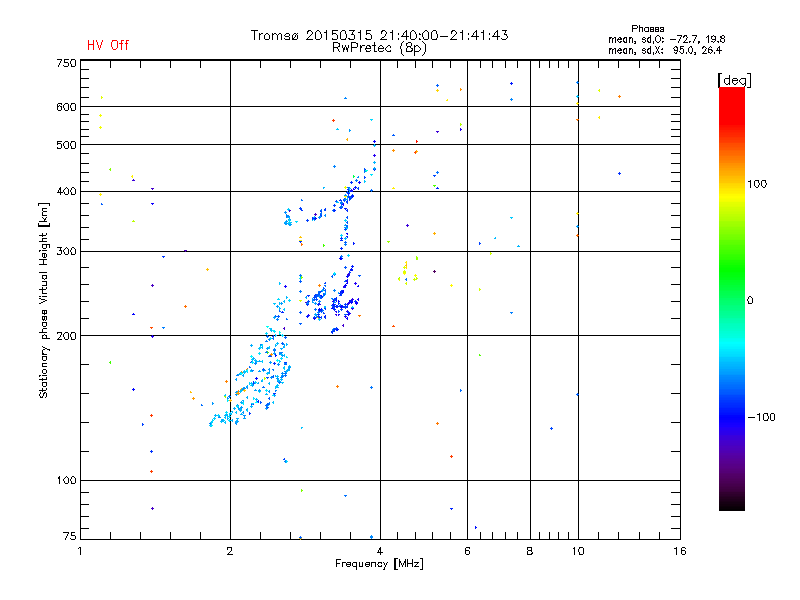Click the colorbar tick label '100'
The image size is (800, 600).
coord(757,184)
